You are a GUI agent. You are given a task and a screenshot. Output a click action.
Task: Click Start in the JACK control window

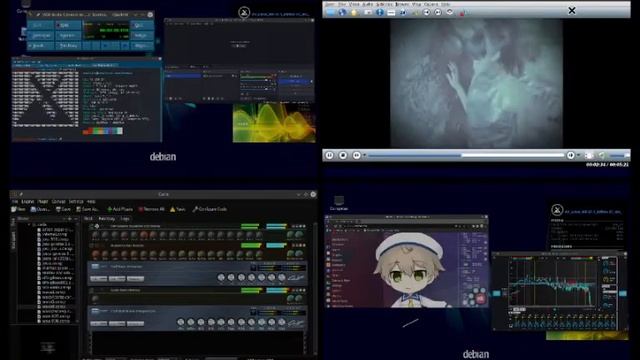(40, 25)
